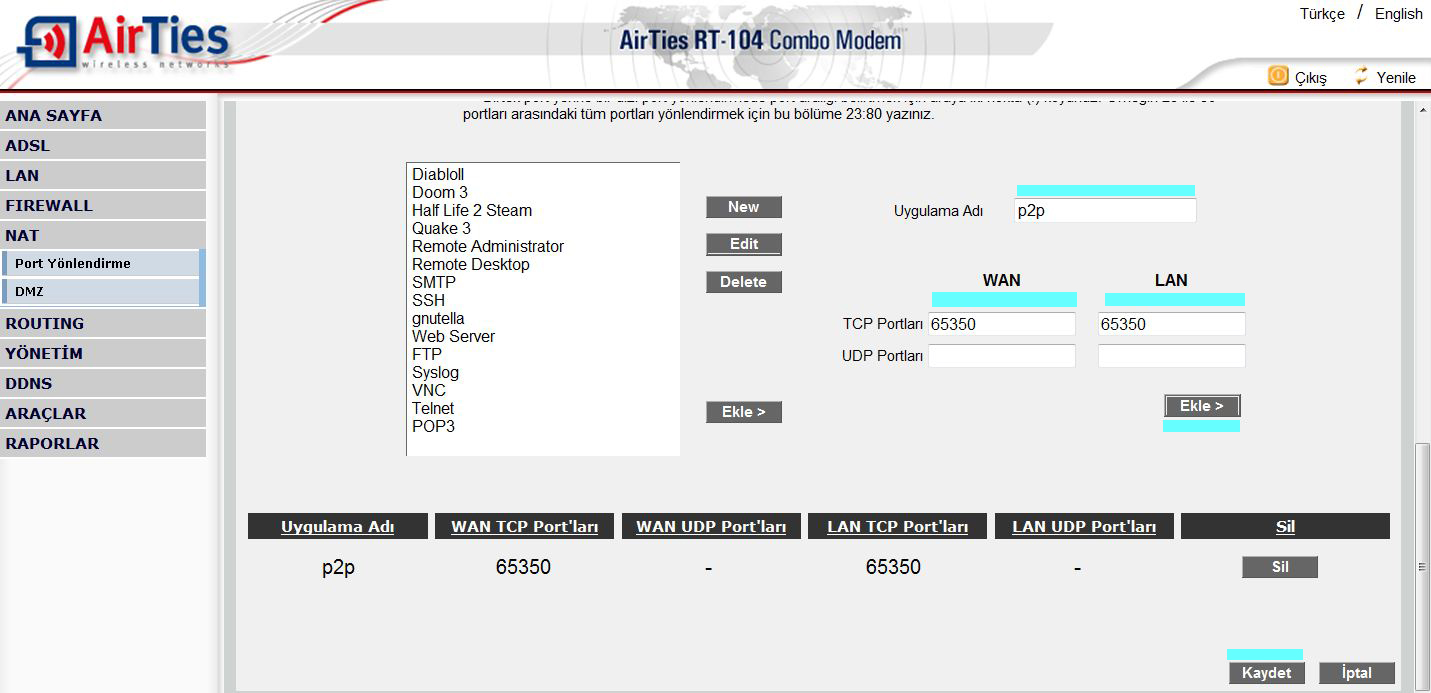Focus the LAN UDP Portları field
The height and width of the screenshot is (693, 1431).
1172,356
